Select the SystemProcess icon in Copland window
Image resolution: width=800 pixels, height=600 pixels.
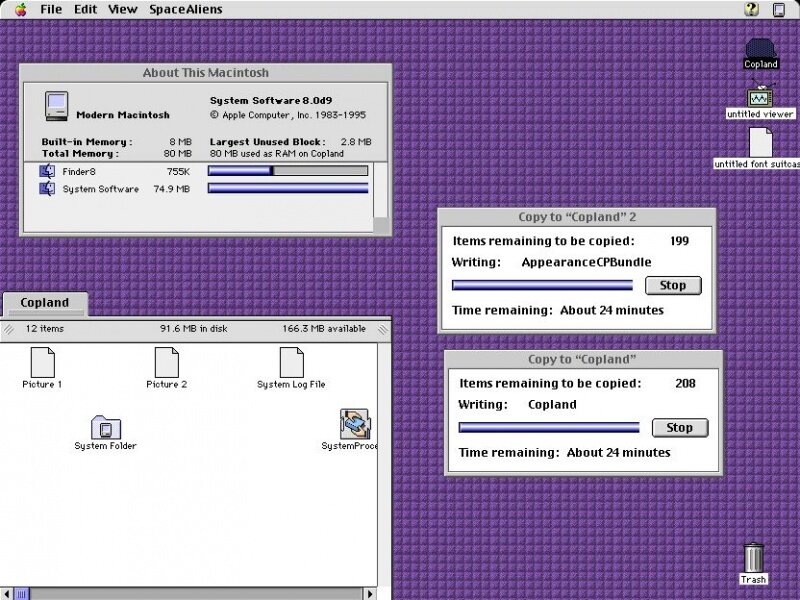(x=355, y=423)
